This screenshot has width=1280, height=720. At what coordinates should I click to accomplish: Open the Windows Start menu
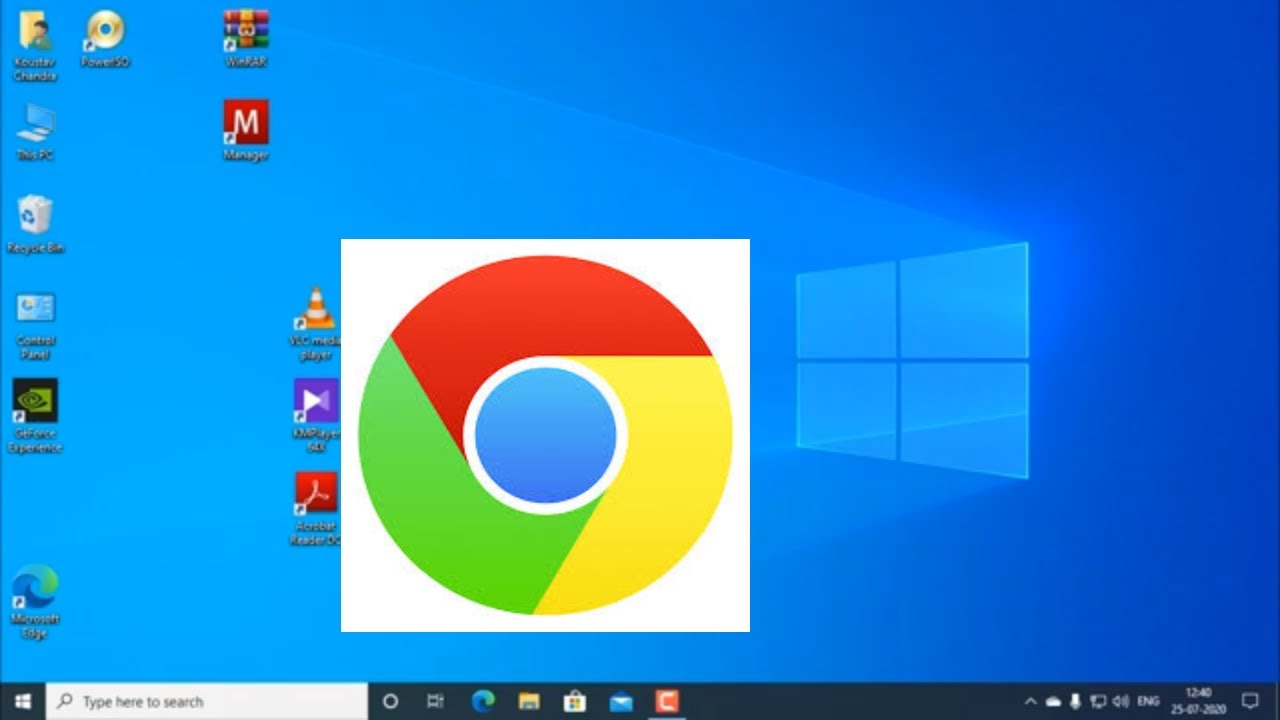click(22, 701)
